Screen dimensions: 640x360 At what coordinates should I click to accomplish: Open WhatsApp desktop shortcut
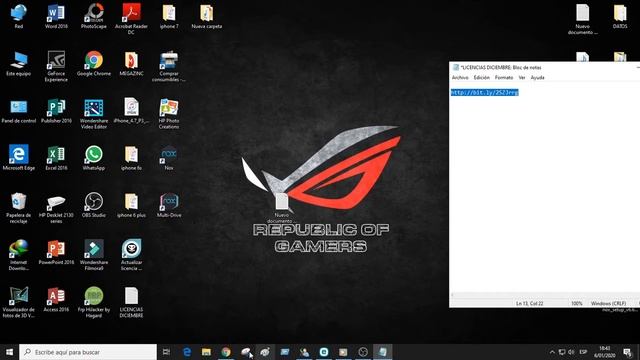click(x=94, y=158)
